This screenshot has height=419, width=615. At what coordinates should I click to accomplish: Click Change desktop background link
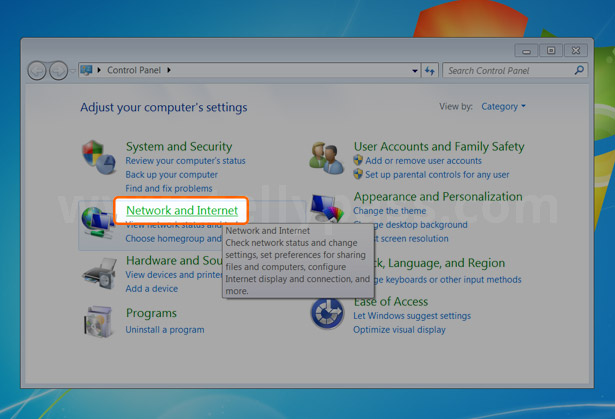tap(420, 225)
